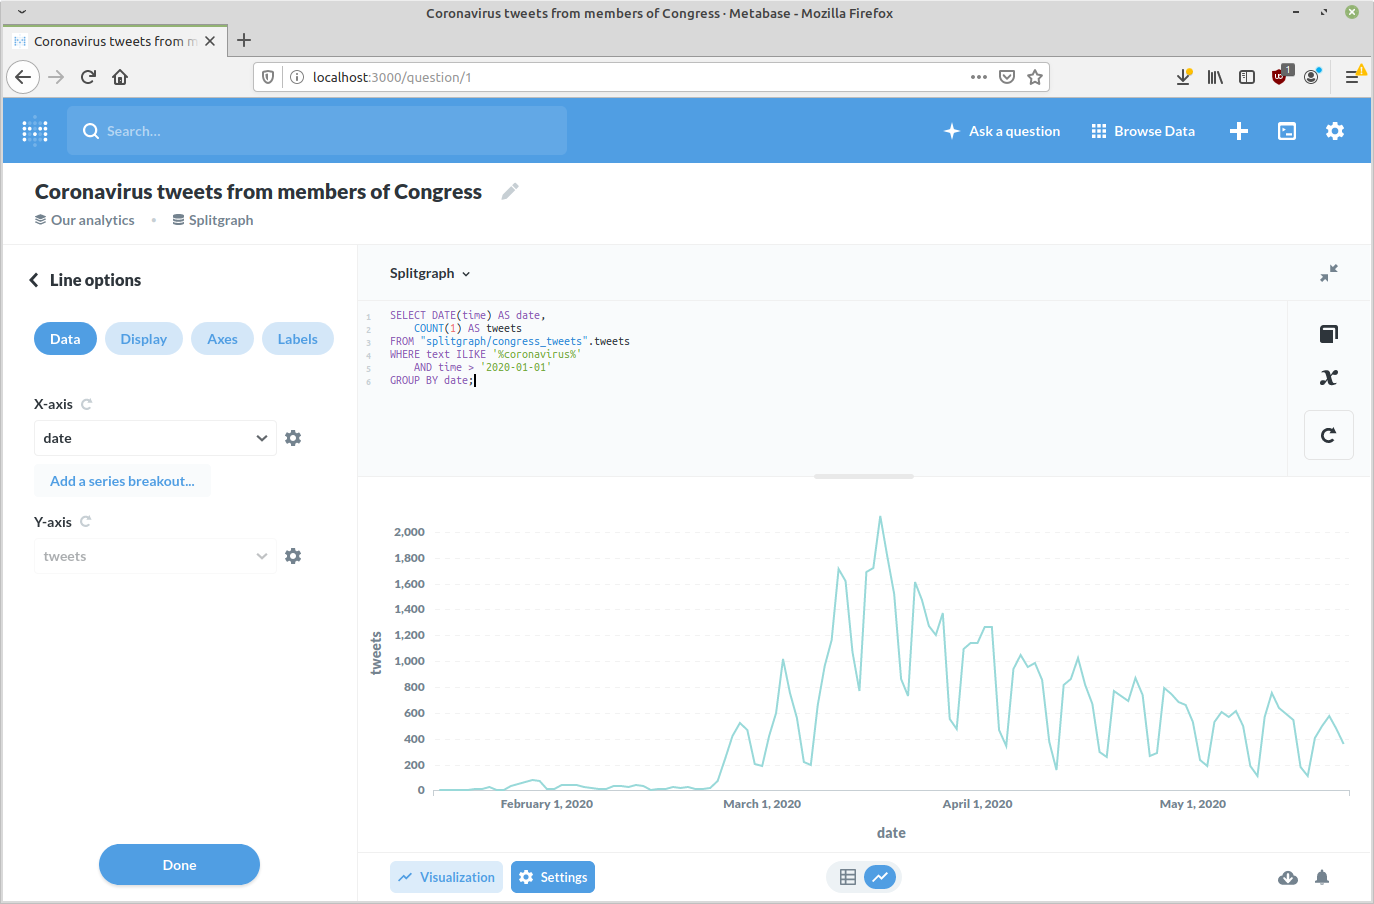
Task: Reload the page in Firefox toolbar
Action: [88, 77]
